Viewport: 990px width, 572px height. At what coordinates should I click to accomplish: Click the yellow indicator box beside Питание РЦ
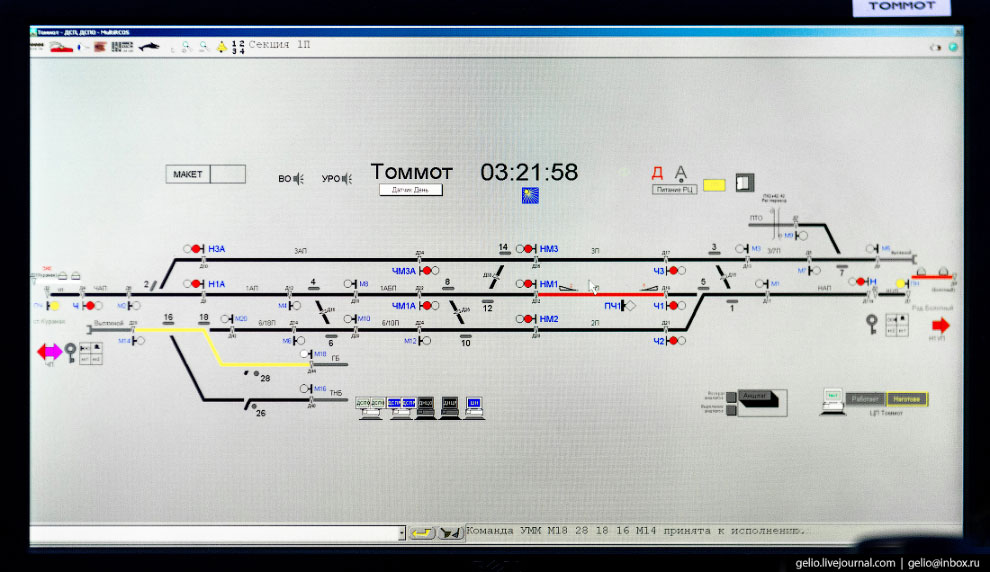pyautogui.click(x=715, y=185)
